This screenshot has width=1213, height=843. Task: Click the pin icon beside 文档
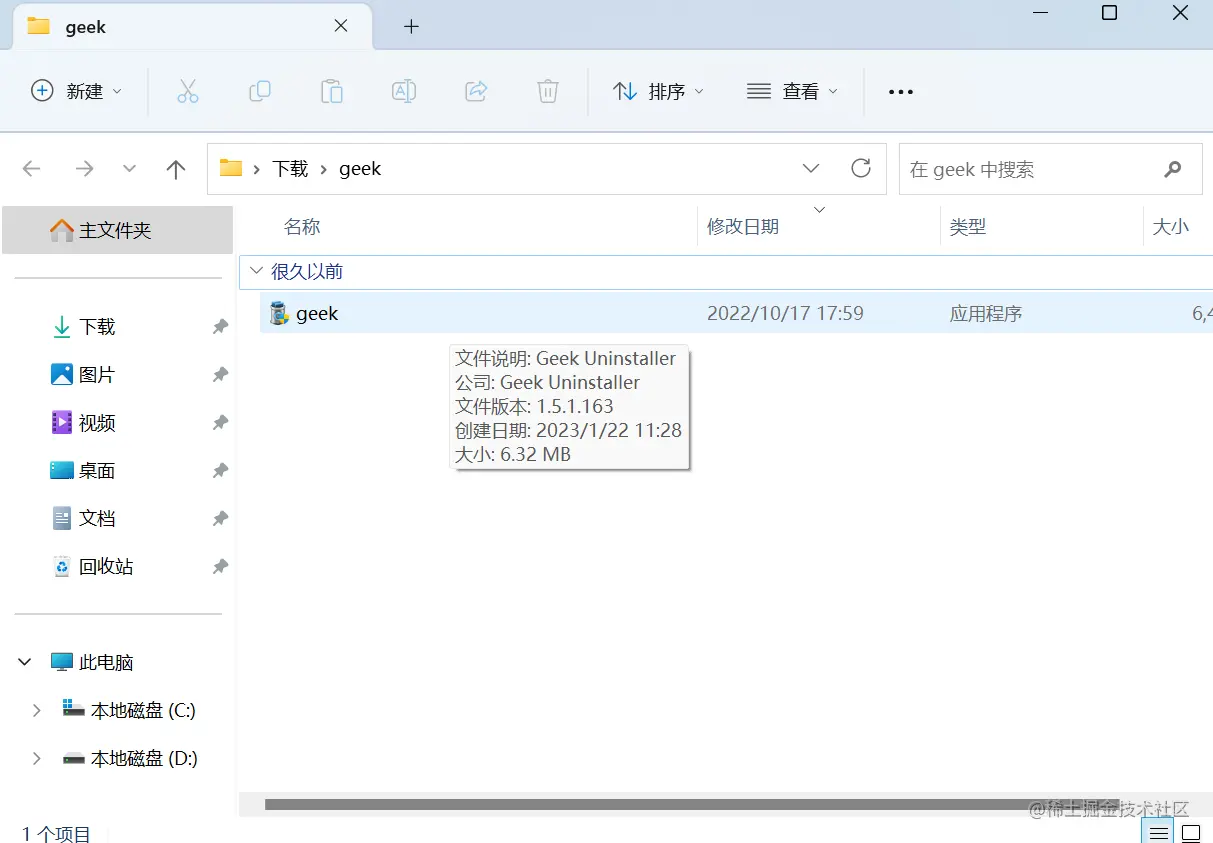coord(220,519)
